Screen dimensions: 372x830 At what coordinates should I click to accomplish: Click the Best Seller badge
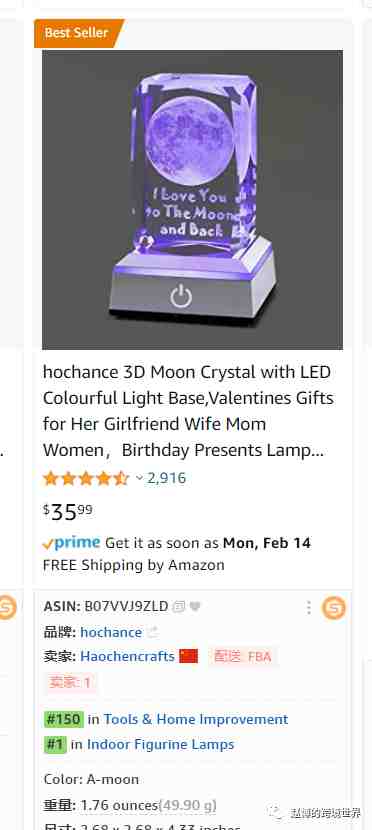pos(78,33)
